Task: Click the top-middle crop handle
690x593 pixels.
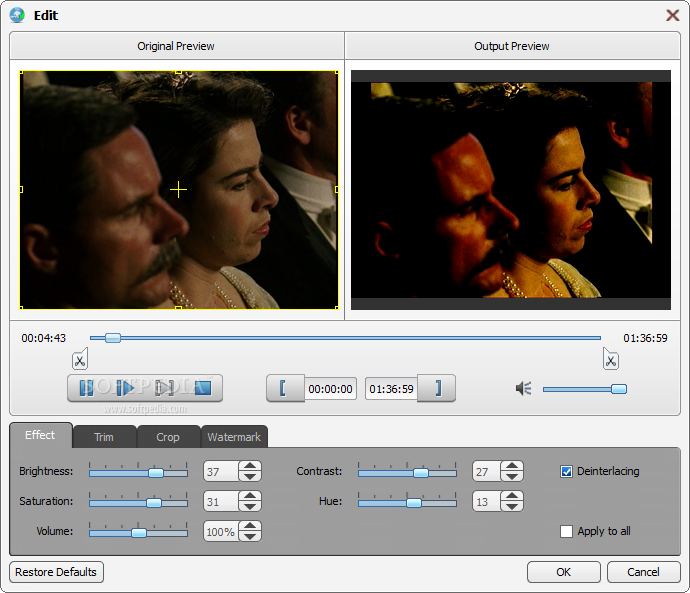Action: tap(178, 71)
